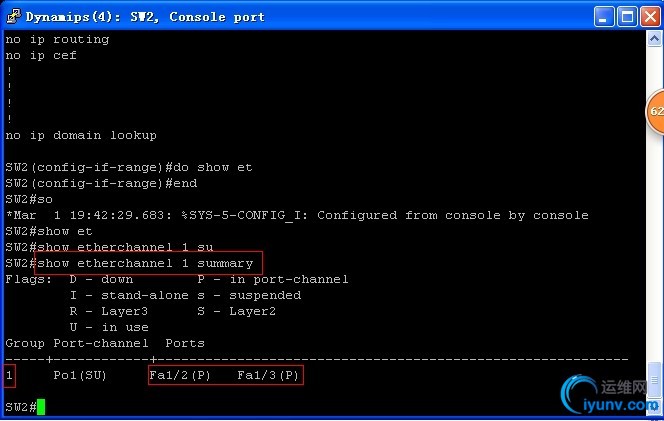Close the Dynamips SW2 console window
The image size is (664, 421).
pos(650,17)
